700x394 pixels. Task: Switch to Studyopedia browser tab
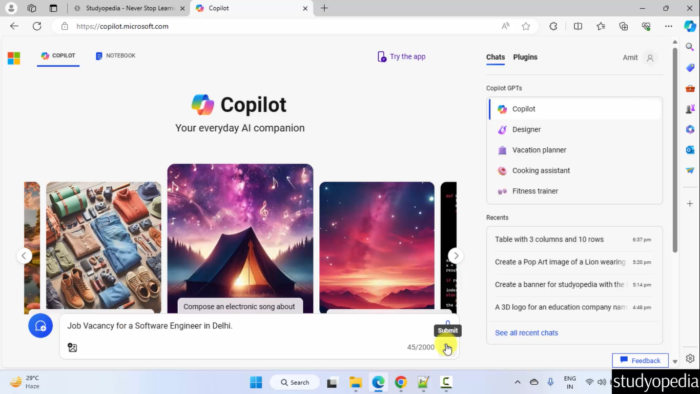pyautogui.click(x=129, y=8)
